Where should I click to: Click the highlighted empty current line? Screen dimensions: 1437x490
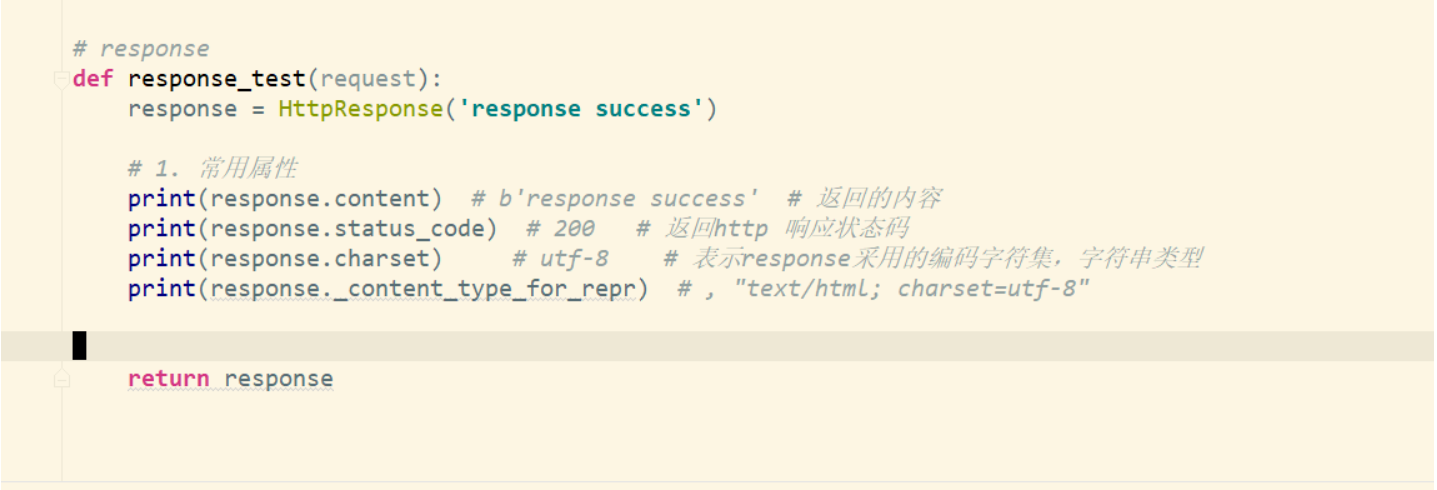point(700,346)
